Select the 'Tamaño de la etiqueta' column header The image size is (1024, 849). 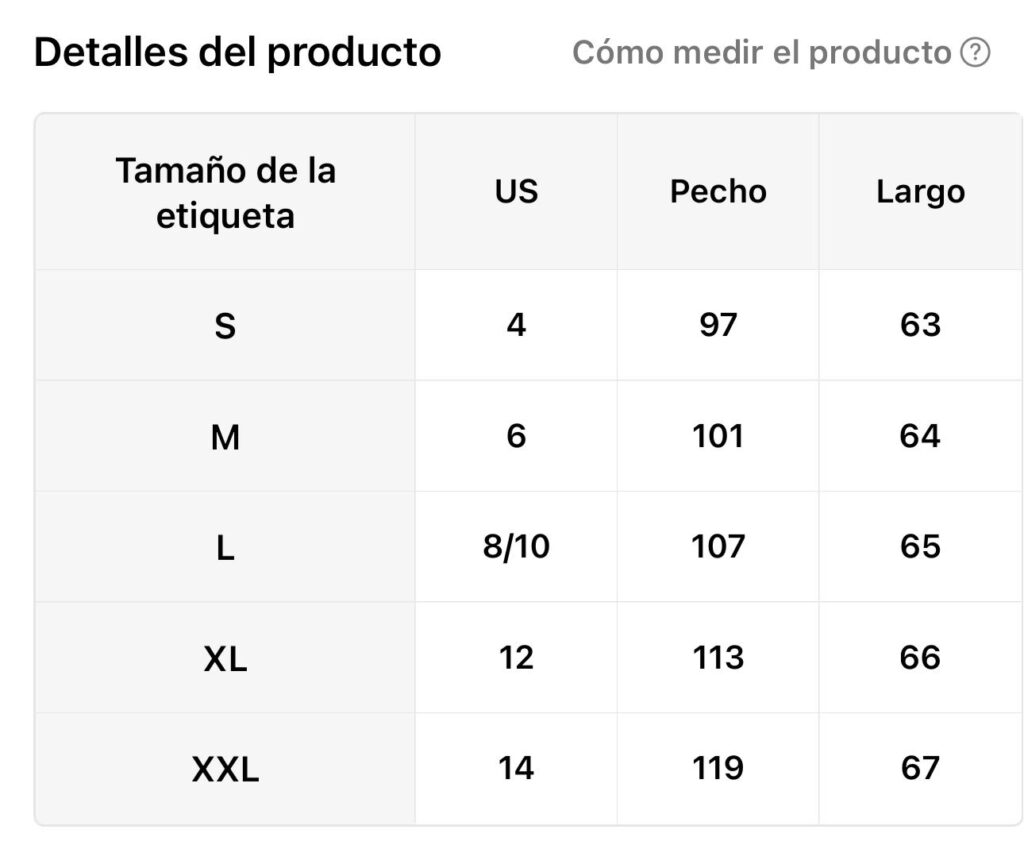tap(225, 193)
